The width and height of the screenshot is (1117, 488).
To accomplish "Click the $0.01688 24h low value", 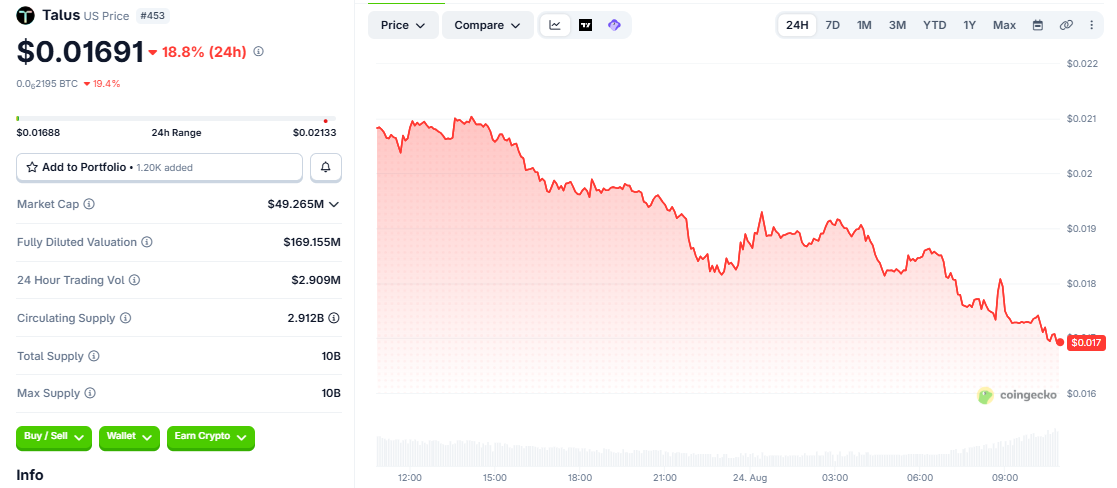I will (x=38, y=133).
